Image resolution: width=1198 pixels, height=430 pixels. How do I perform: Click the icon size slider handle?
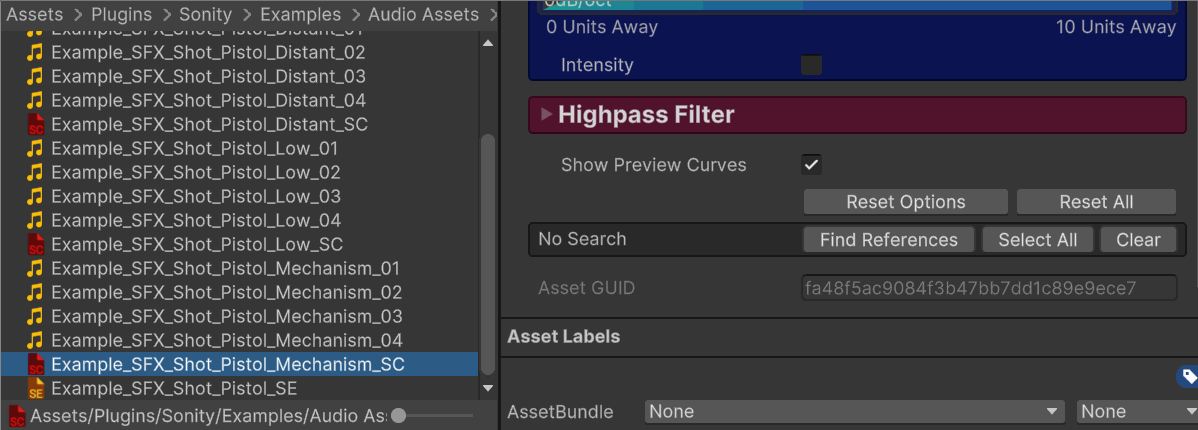tap(399, 416)
